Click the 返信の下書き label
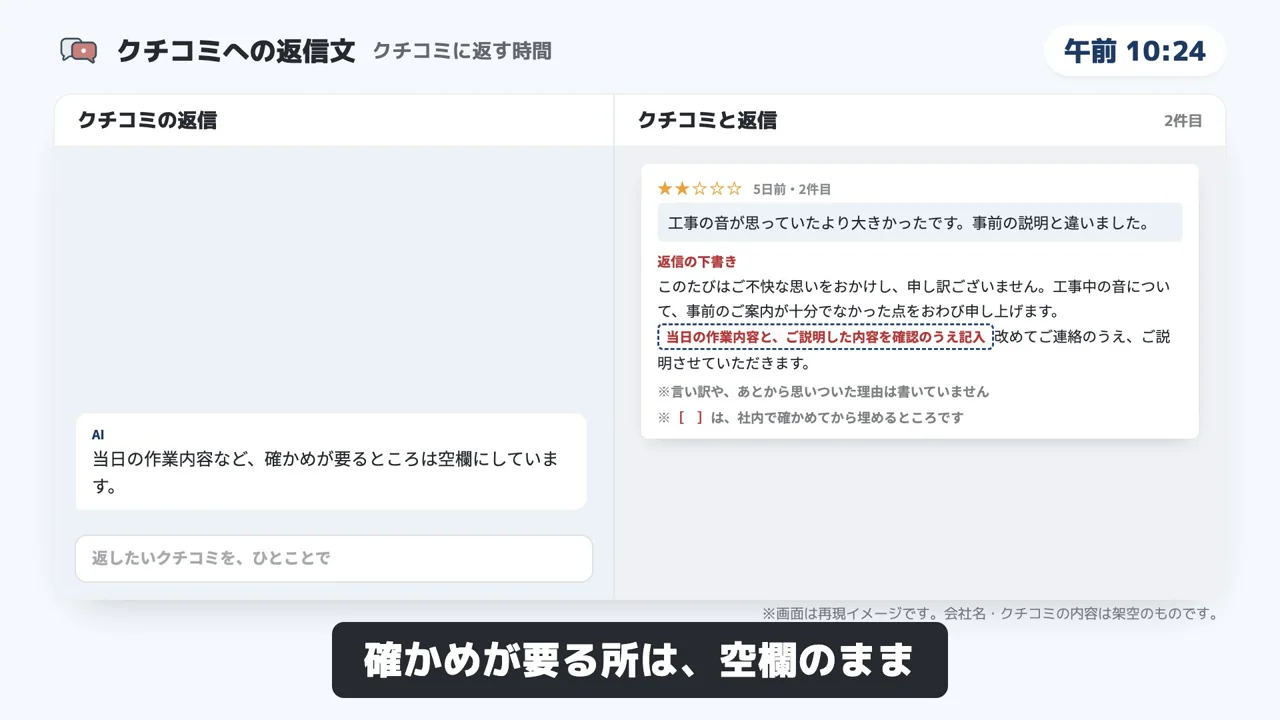 [697, 262]
